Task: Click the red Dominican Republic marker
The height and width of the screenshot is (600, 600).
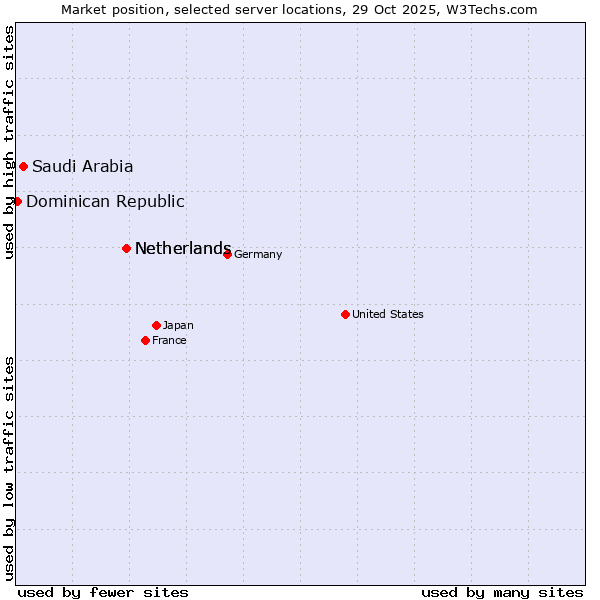Action: coord(17,201)
